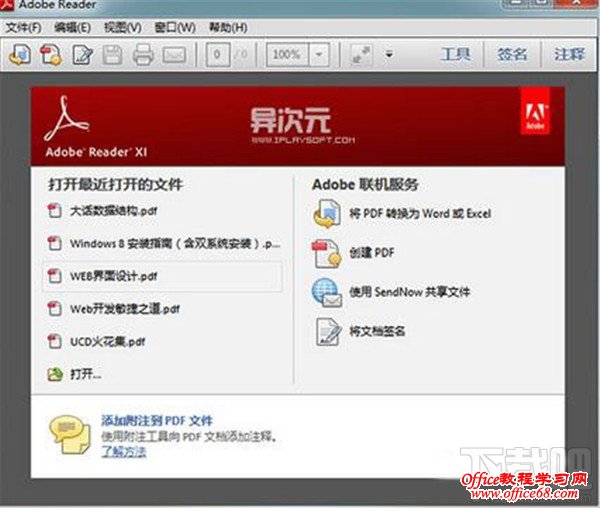The image size is (600, 508).
Task: Click the 打开... link to browse files
Action: pos(86,374)
